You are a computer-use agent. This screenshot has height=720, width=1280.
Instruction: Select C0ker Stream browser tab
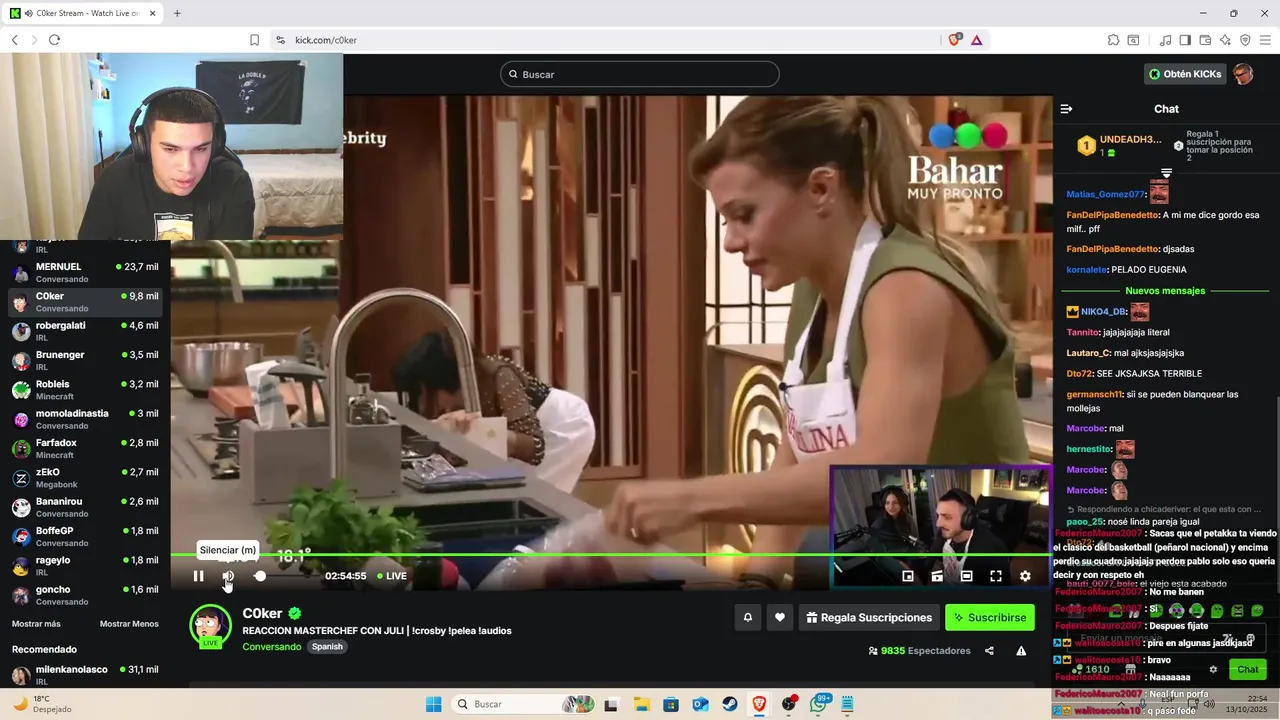pyautogui.click(x=84, y=13)
